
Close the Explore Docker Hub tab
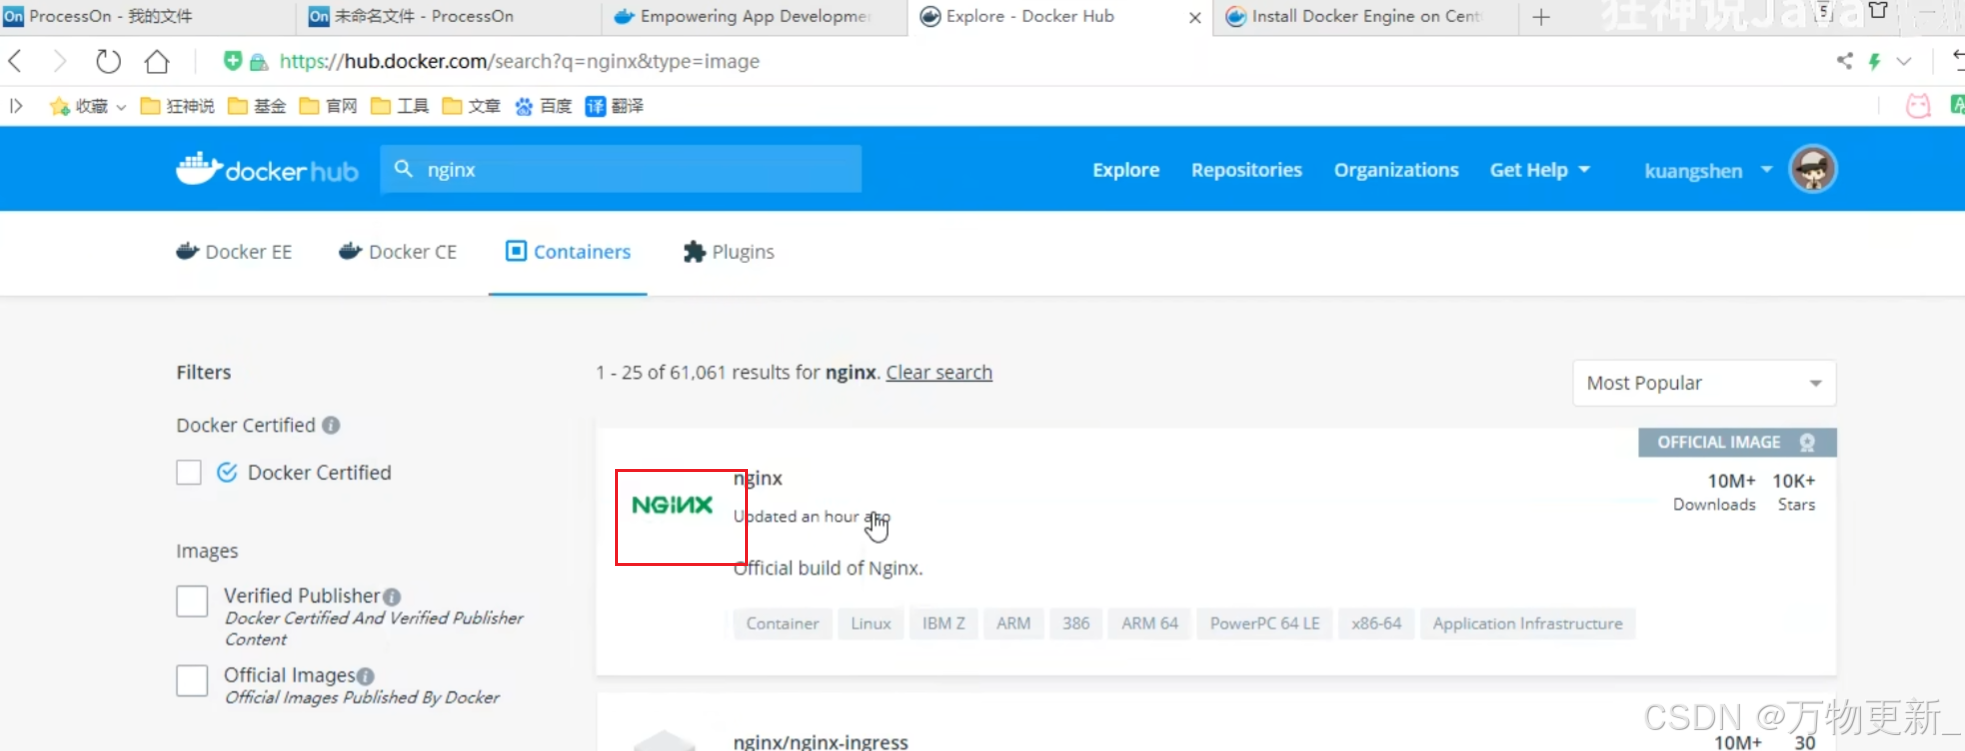click(1195, 18)
